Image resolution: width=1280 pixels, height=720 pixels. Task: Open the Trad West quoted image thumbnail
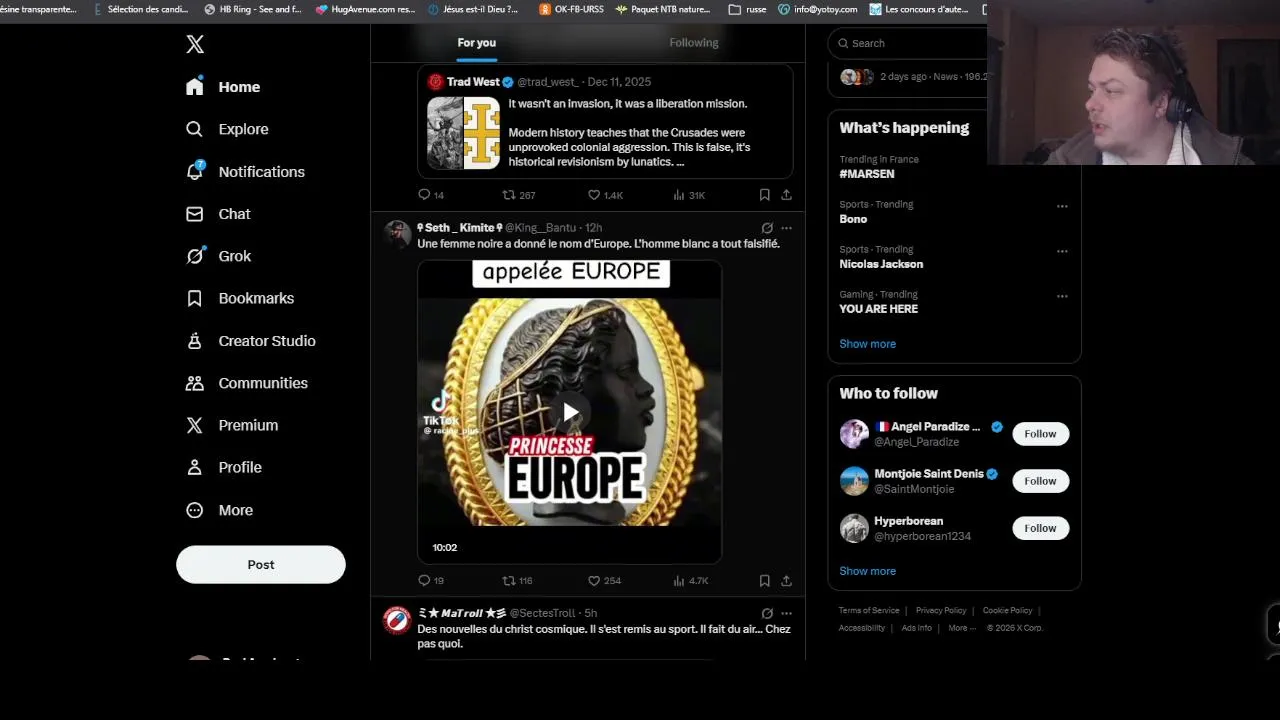tap(463, 133)
